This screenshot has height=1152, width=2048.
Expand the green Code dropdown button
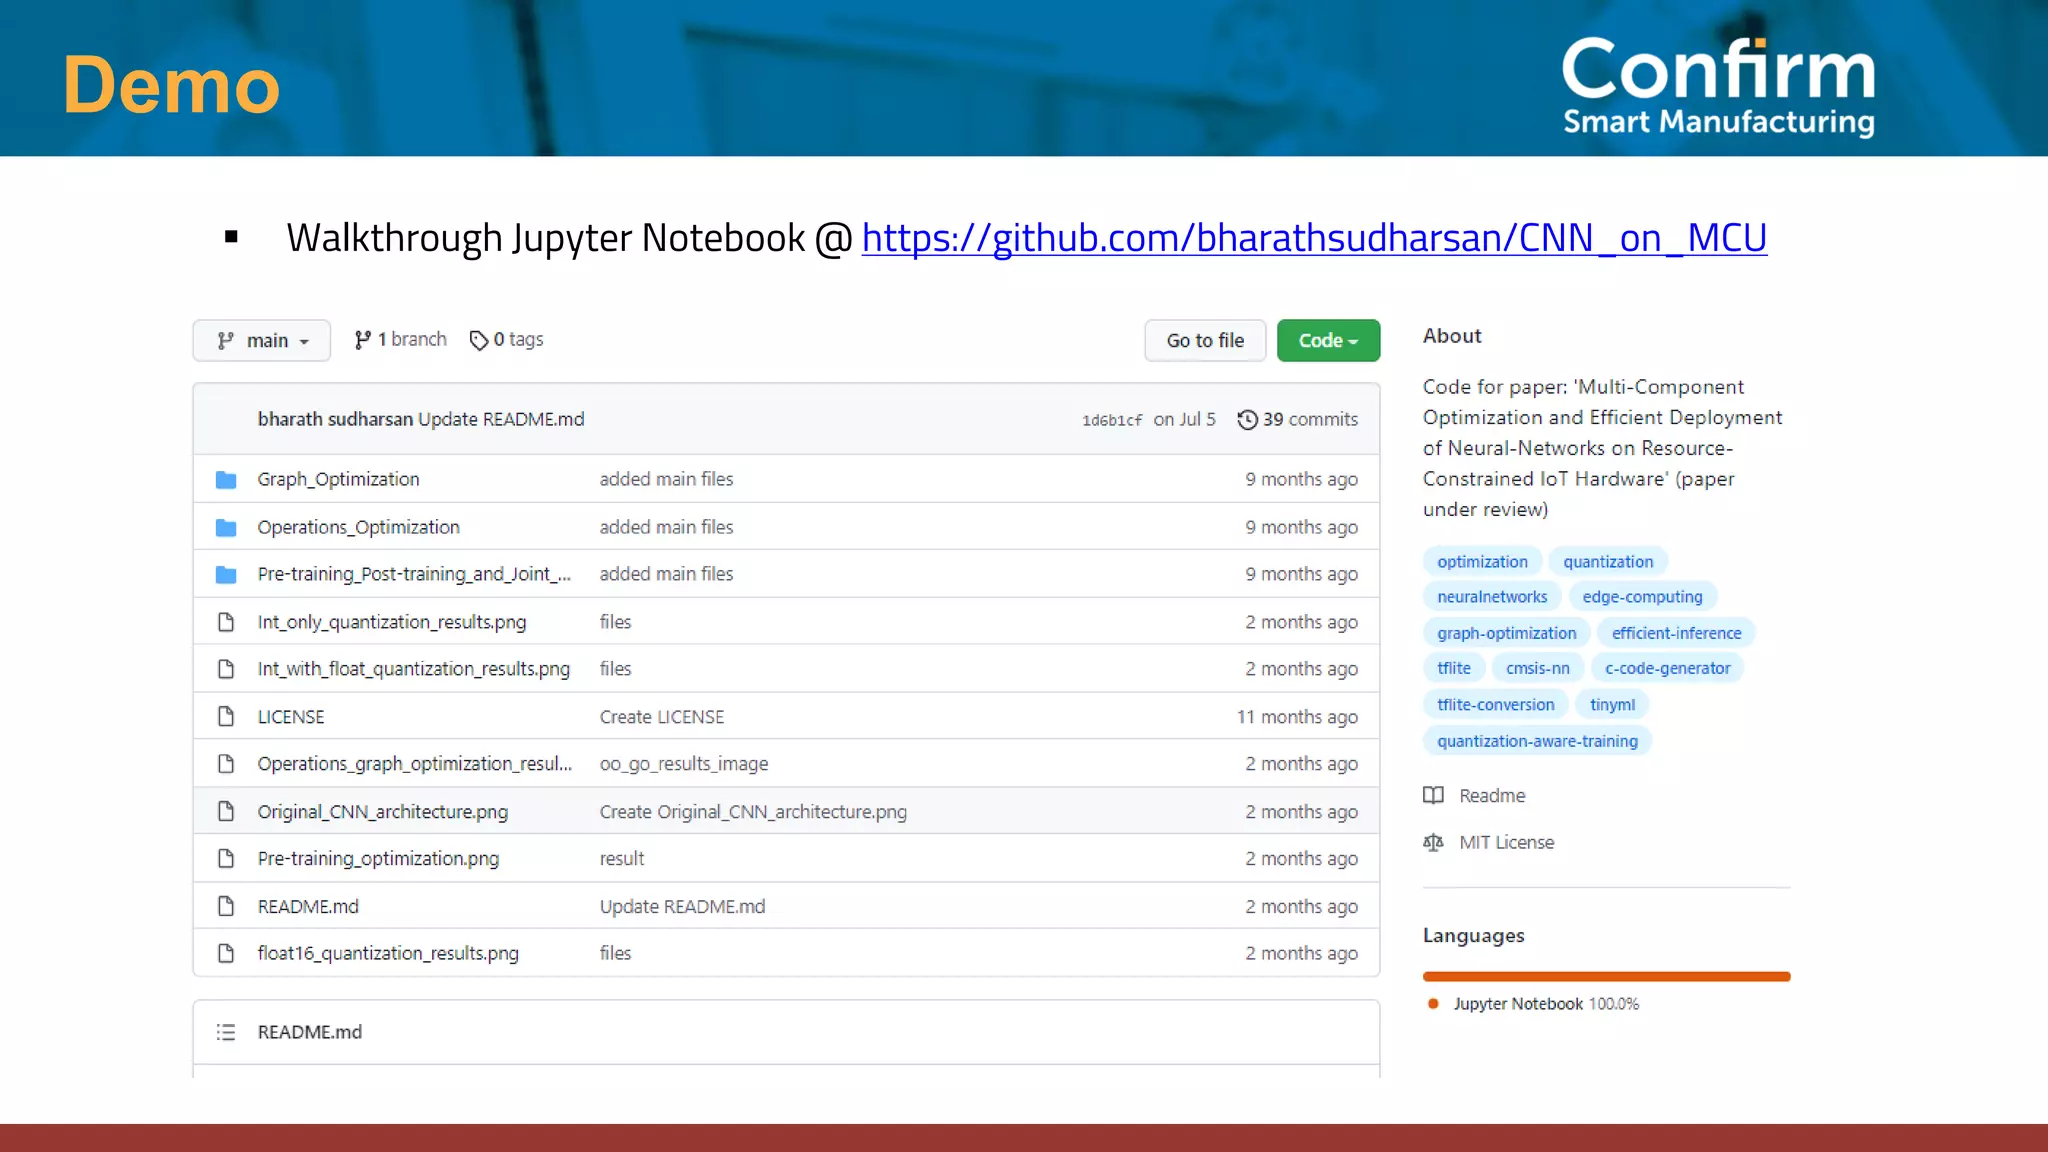(1328, 341)
